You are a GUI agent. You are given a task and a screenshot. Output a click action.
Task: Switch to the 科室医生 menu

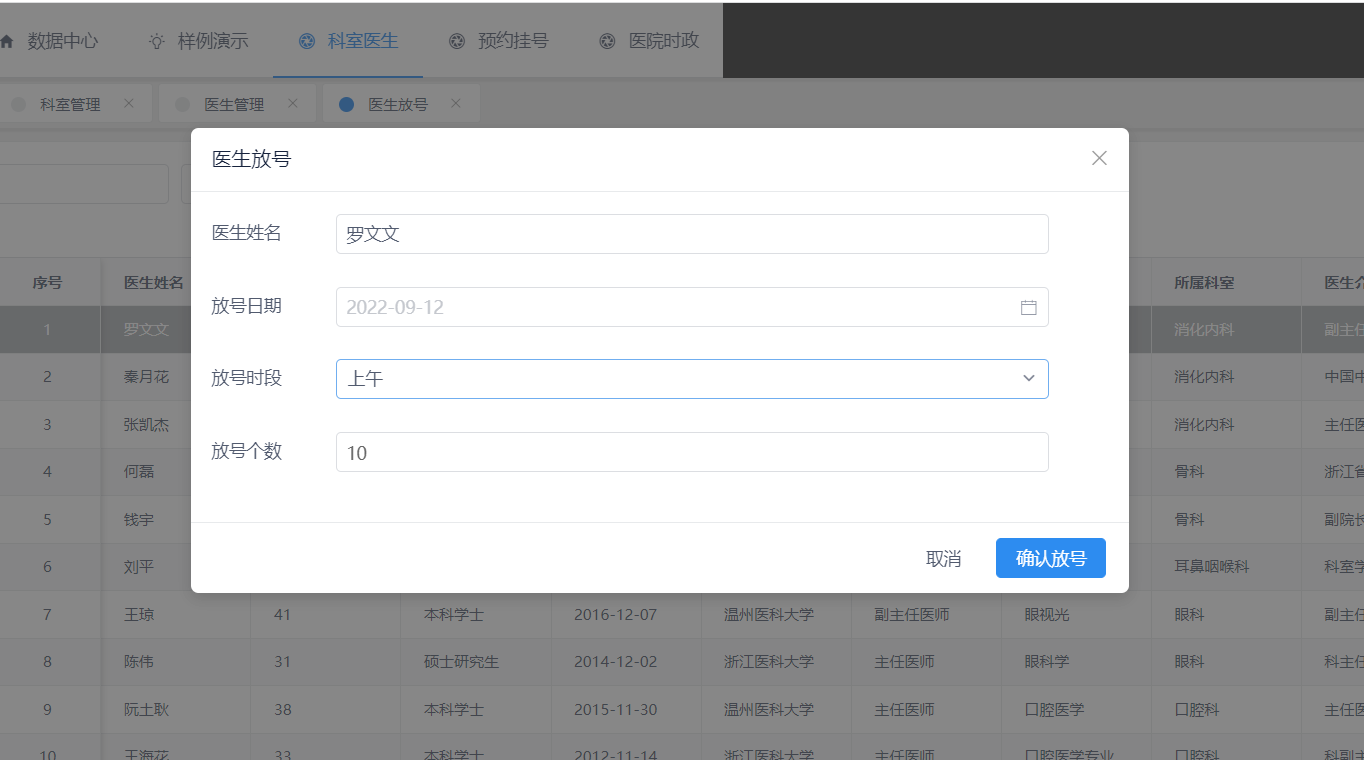pyautogui.click(x=349, y=41)
